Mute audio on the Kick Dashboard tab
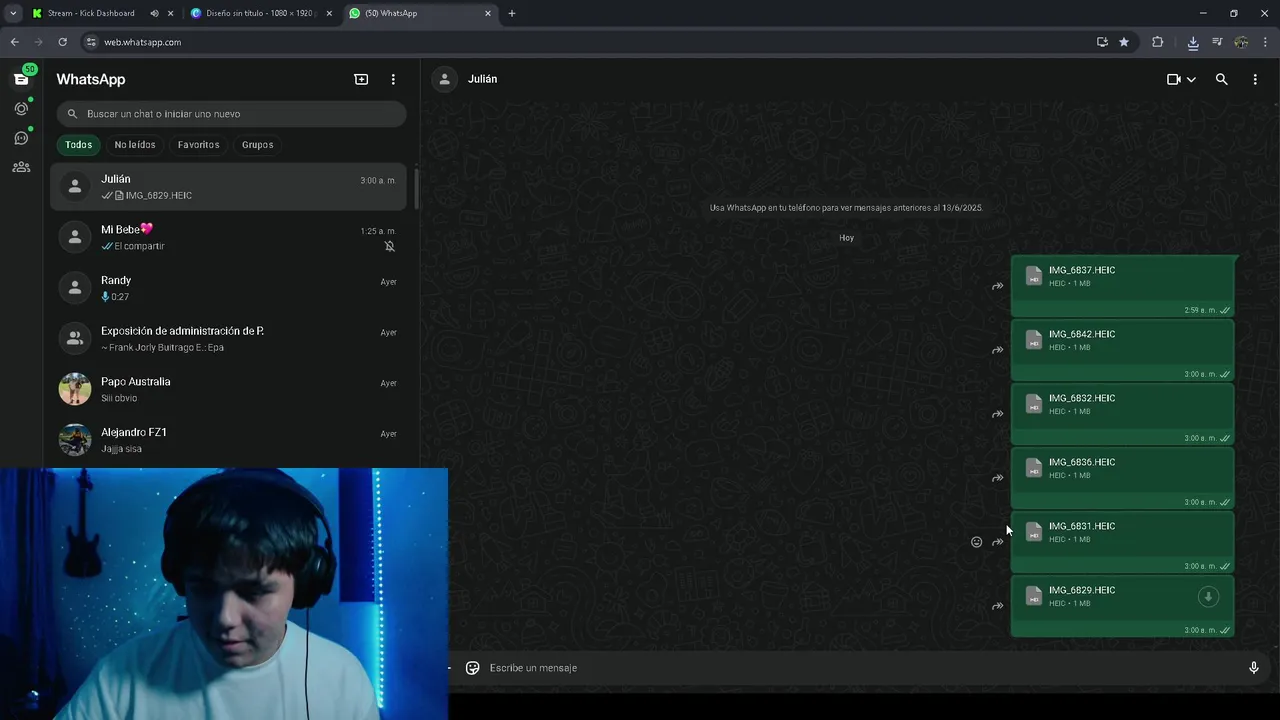The height and width of the screenshot is (720, 1280). tap(154, 13)
